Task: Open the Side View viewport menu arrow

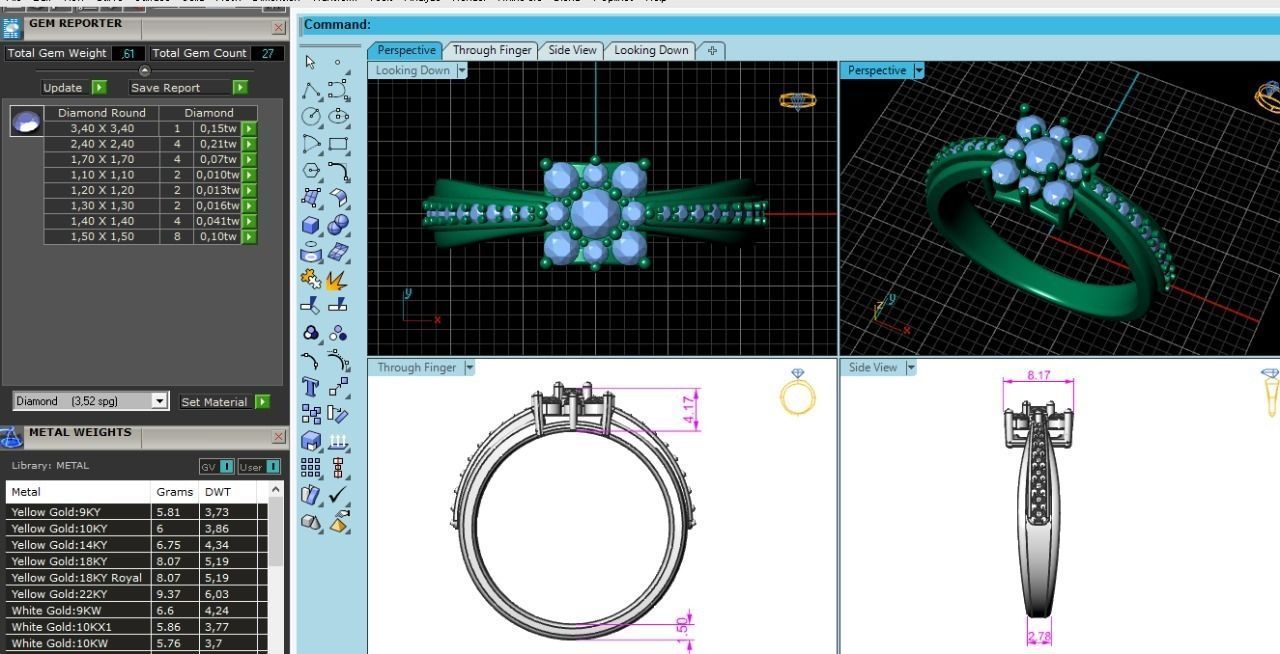Action: tap(910, 367)
